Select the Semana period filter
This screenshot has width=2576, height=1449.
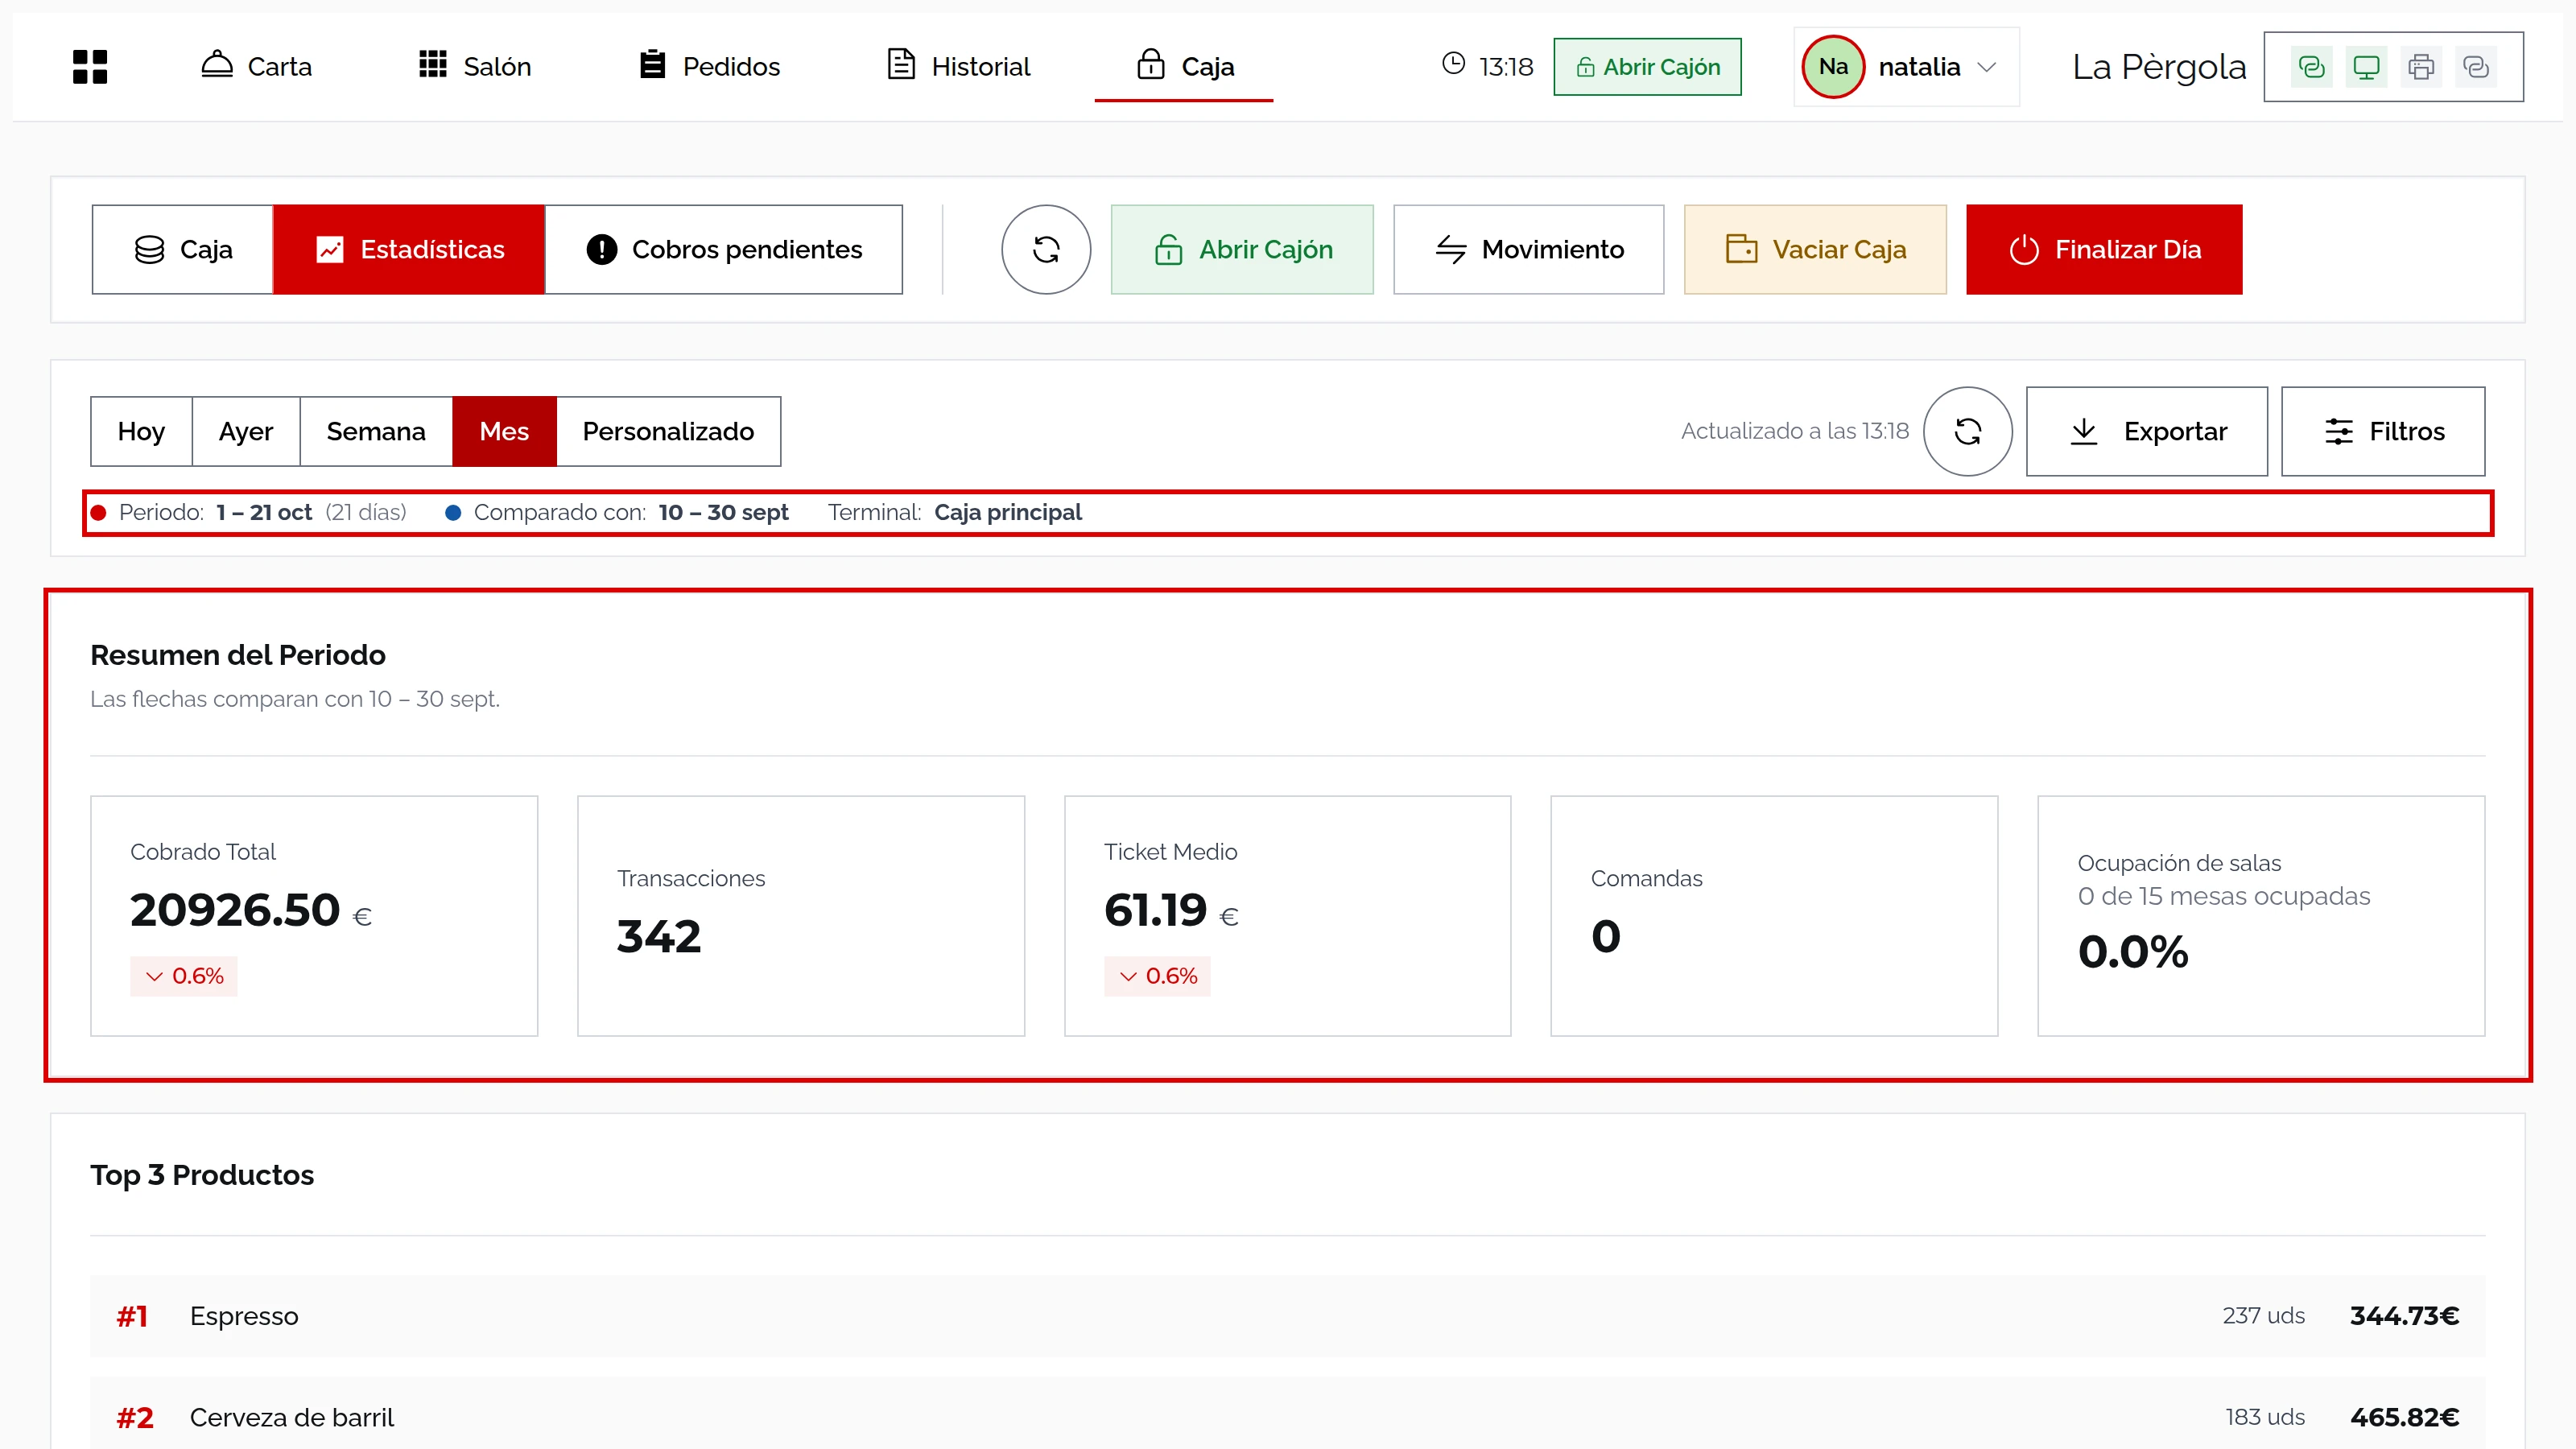(x=376, y=431)
